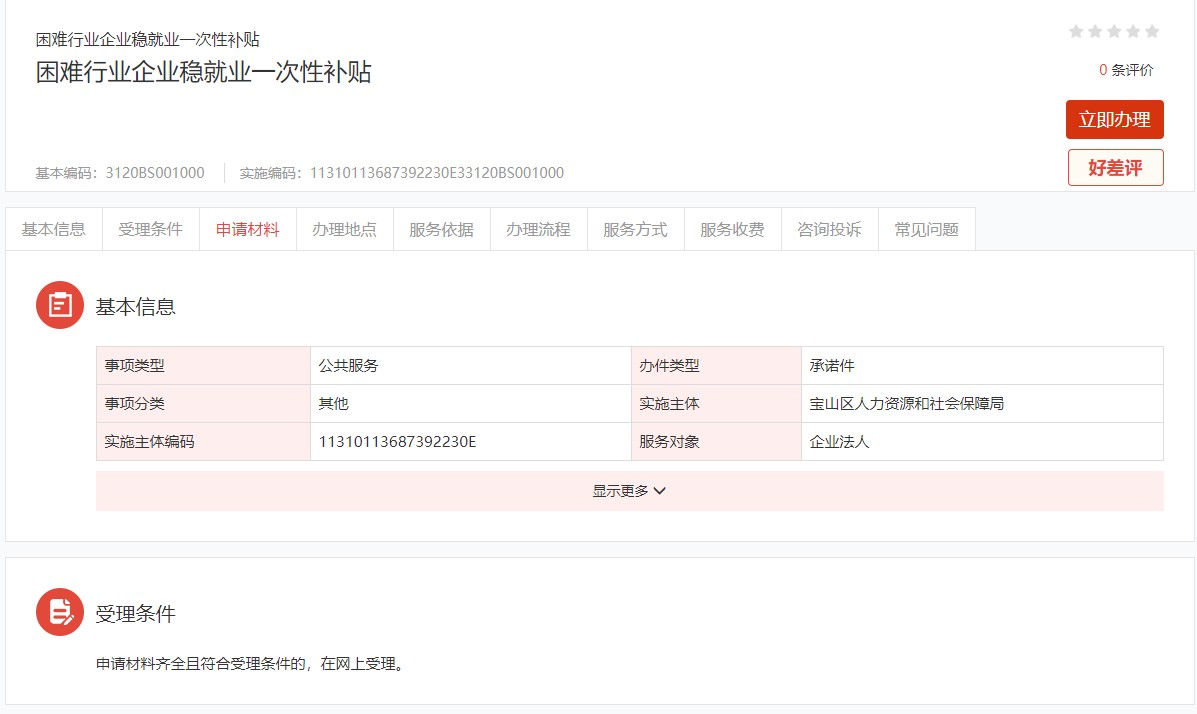
Task: Click the third rating star
Action: click(x=1114, y=31)
